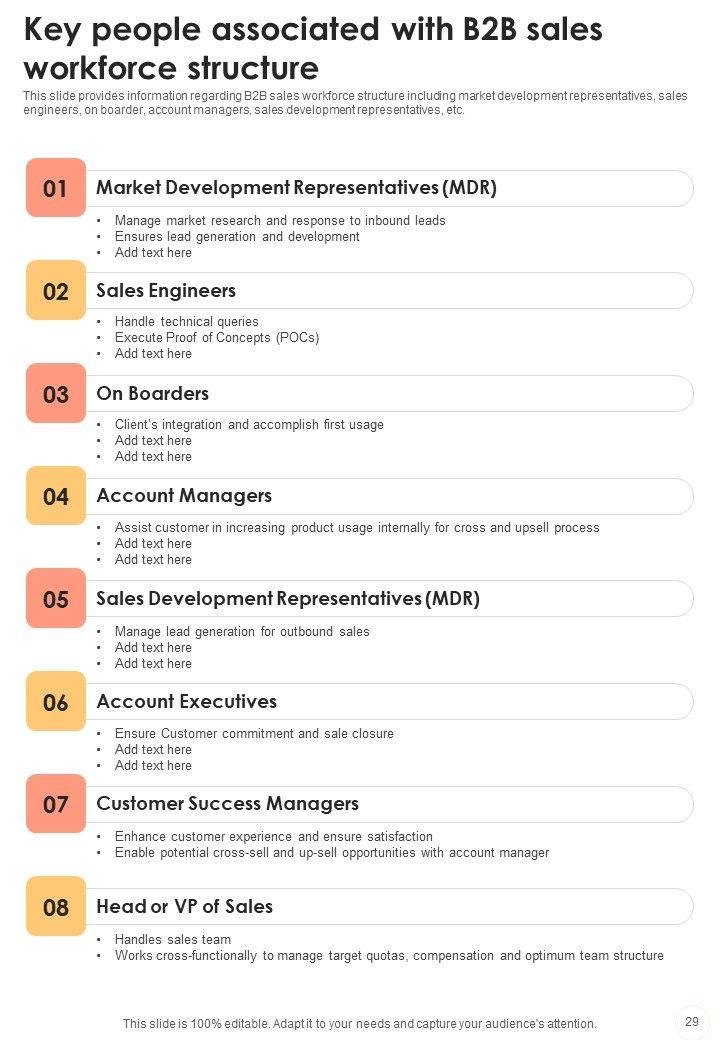This screenshot has width=720, height=1040.
Task: Click the yellow 02 number badge
Action: click(x=56, y=291)
